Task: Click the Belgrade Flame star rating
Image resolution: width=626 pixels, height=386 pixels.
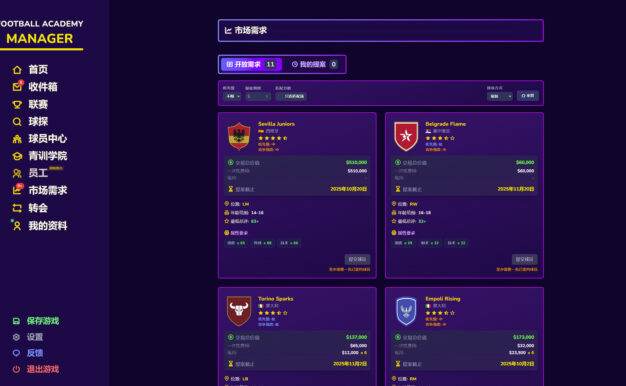Action: click(x=440, y=138)
